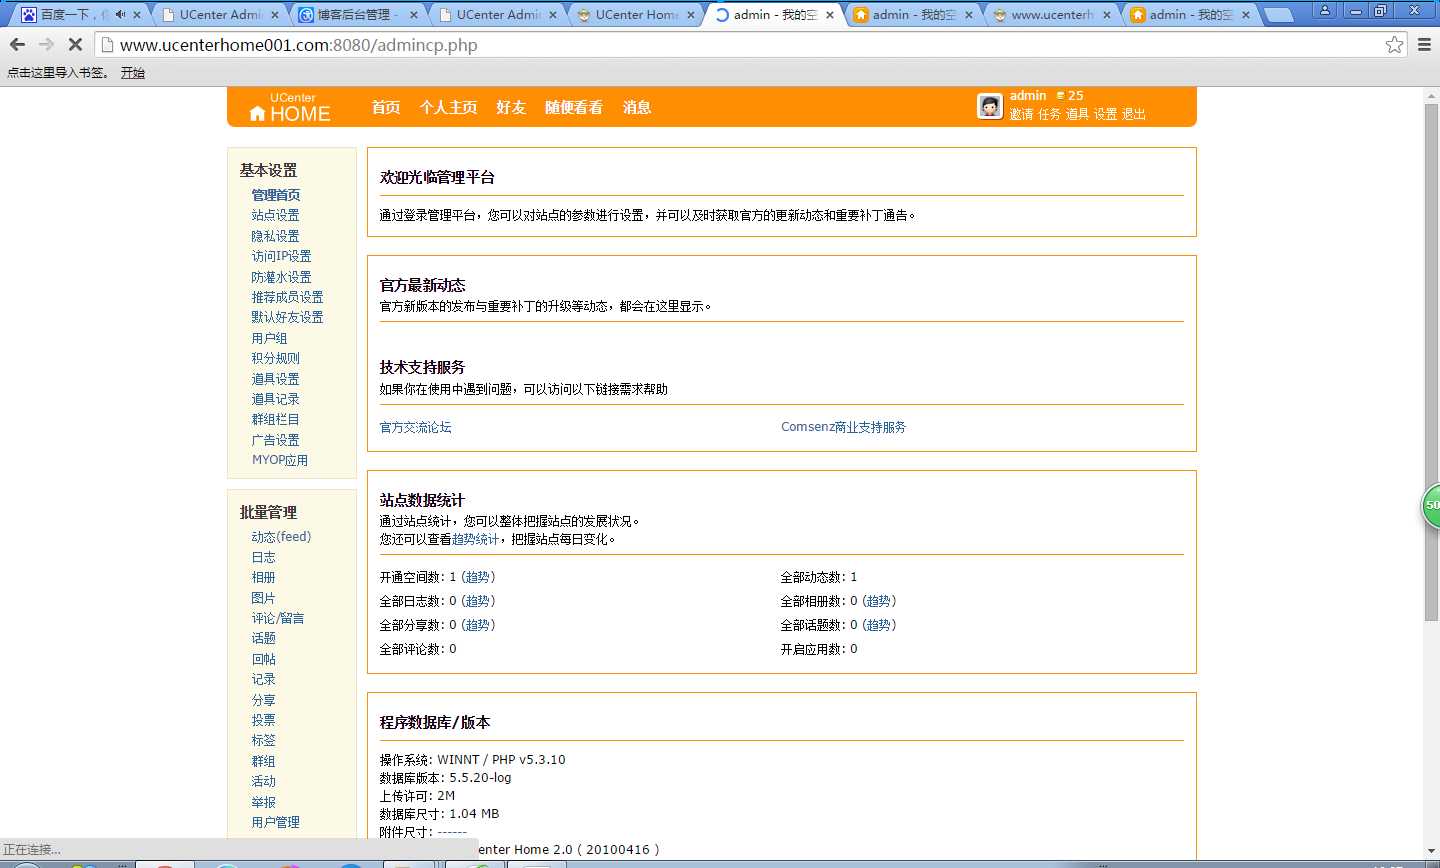1440x868 pixels.
Task: Open 默认好友设置 in the sidebar
Action: click(x=287, y=317)
